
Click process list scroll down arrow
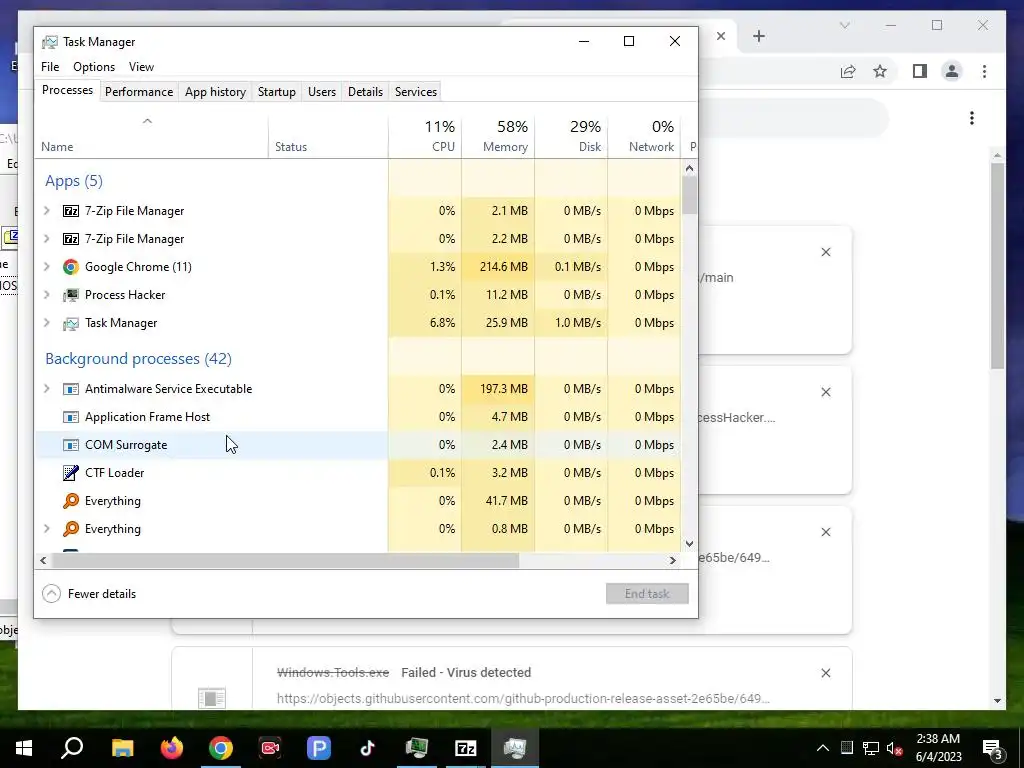click(x=690, y=543)
